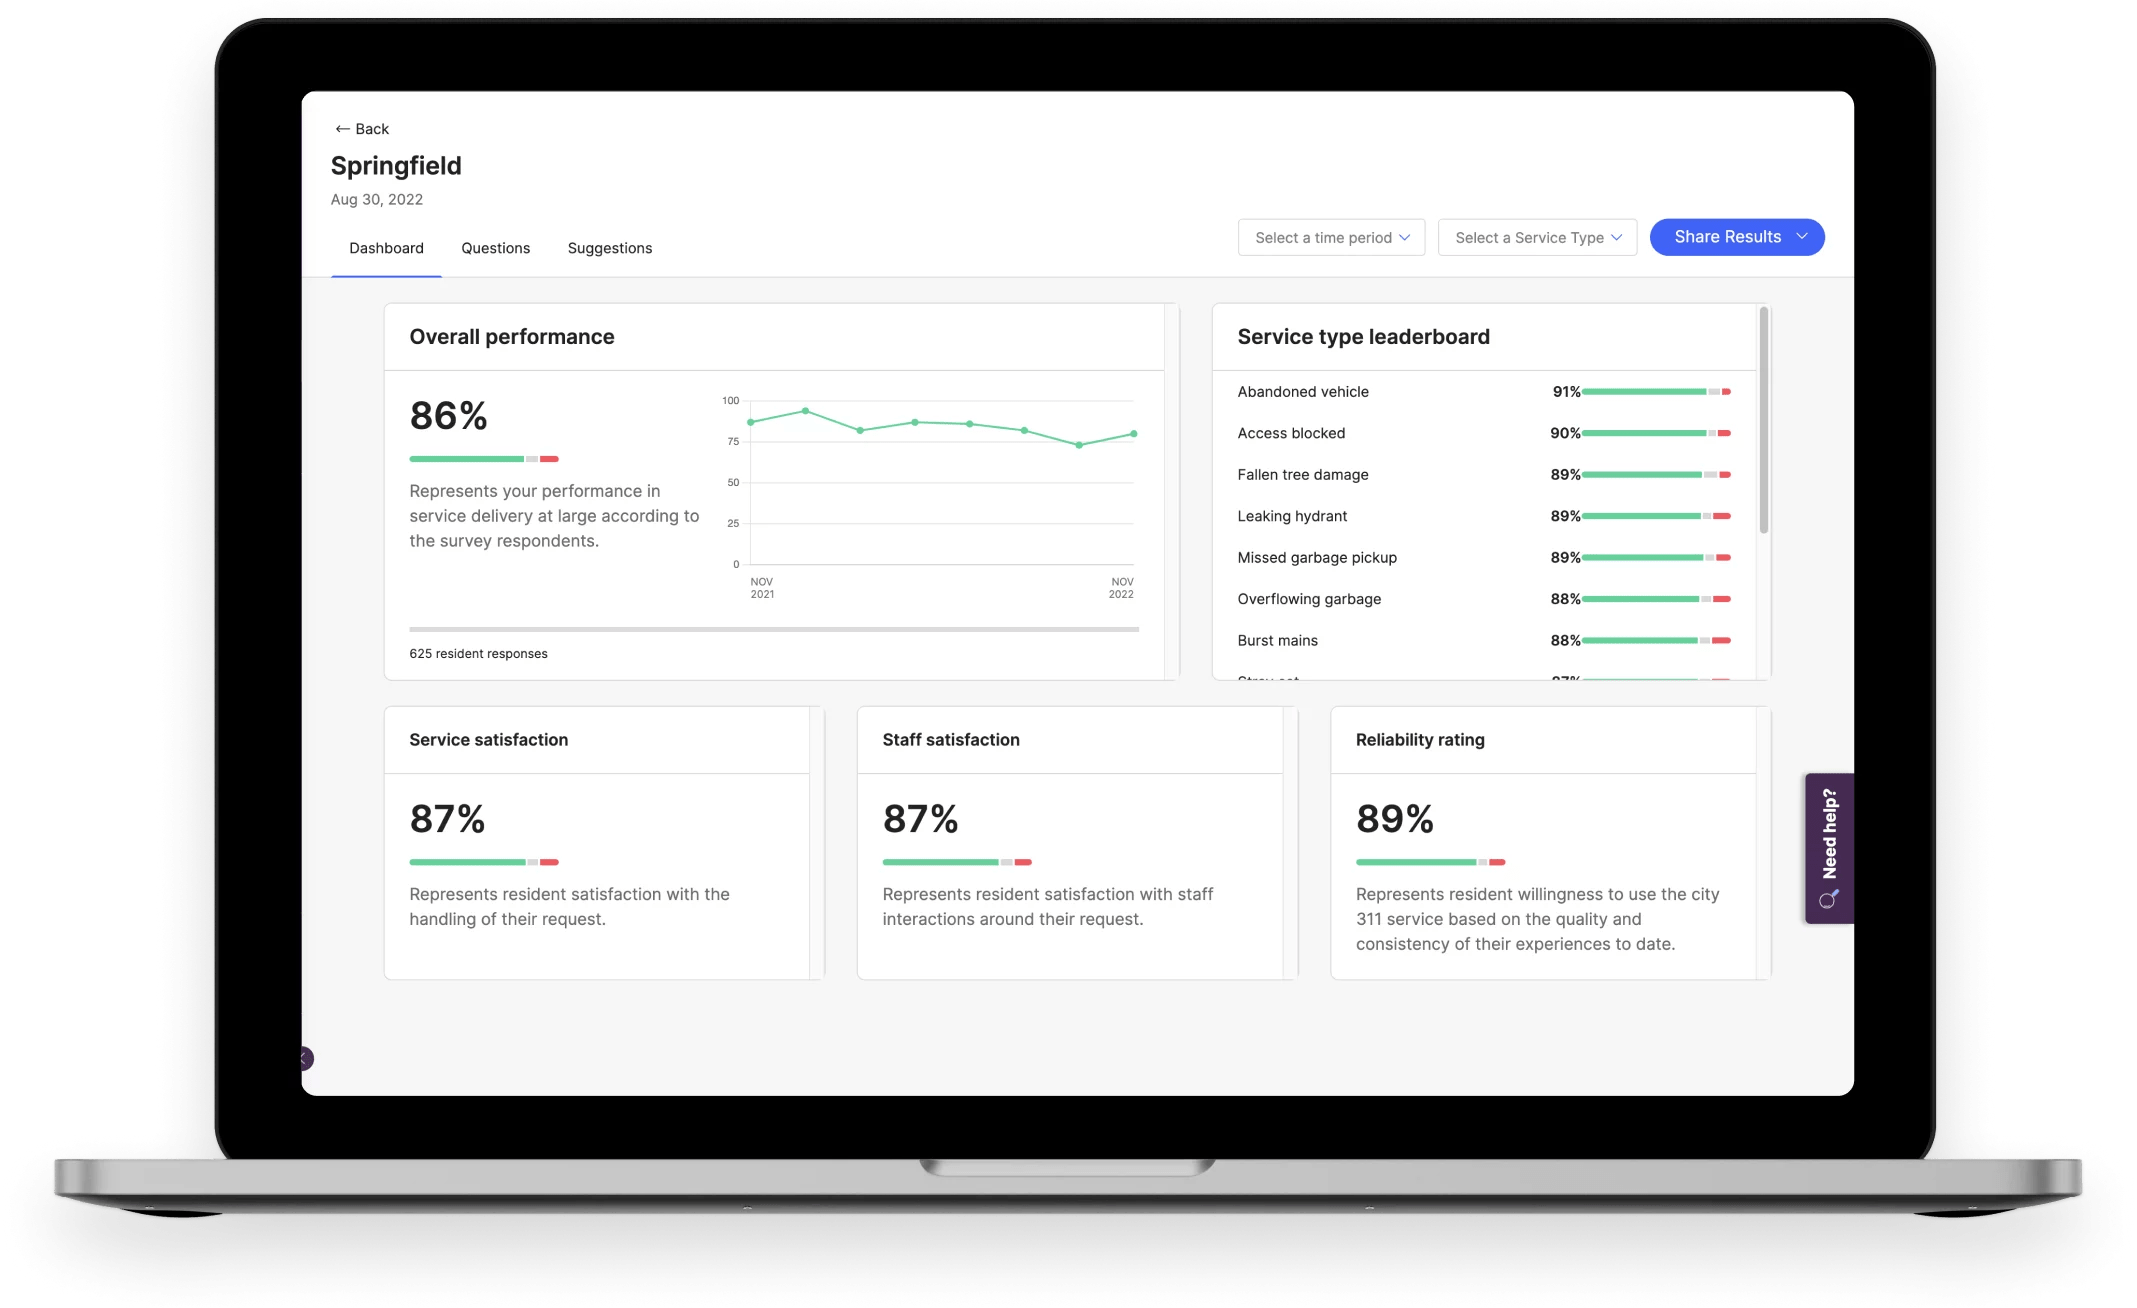2137x1308 pixels.
Task: Switch to the Suggestions tab
Action: coord(609,248)
